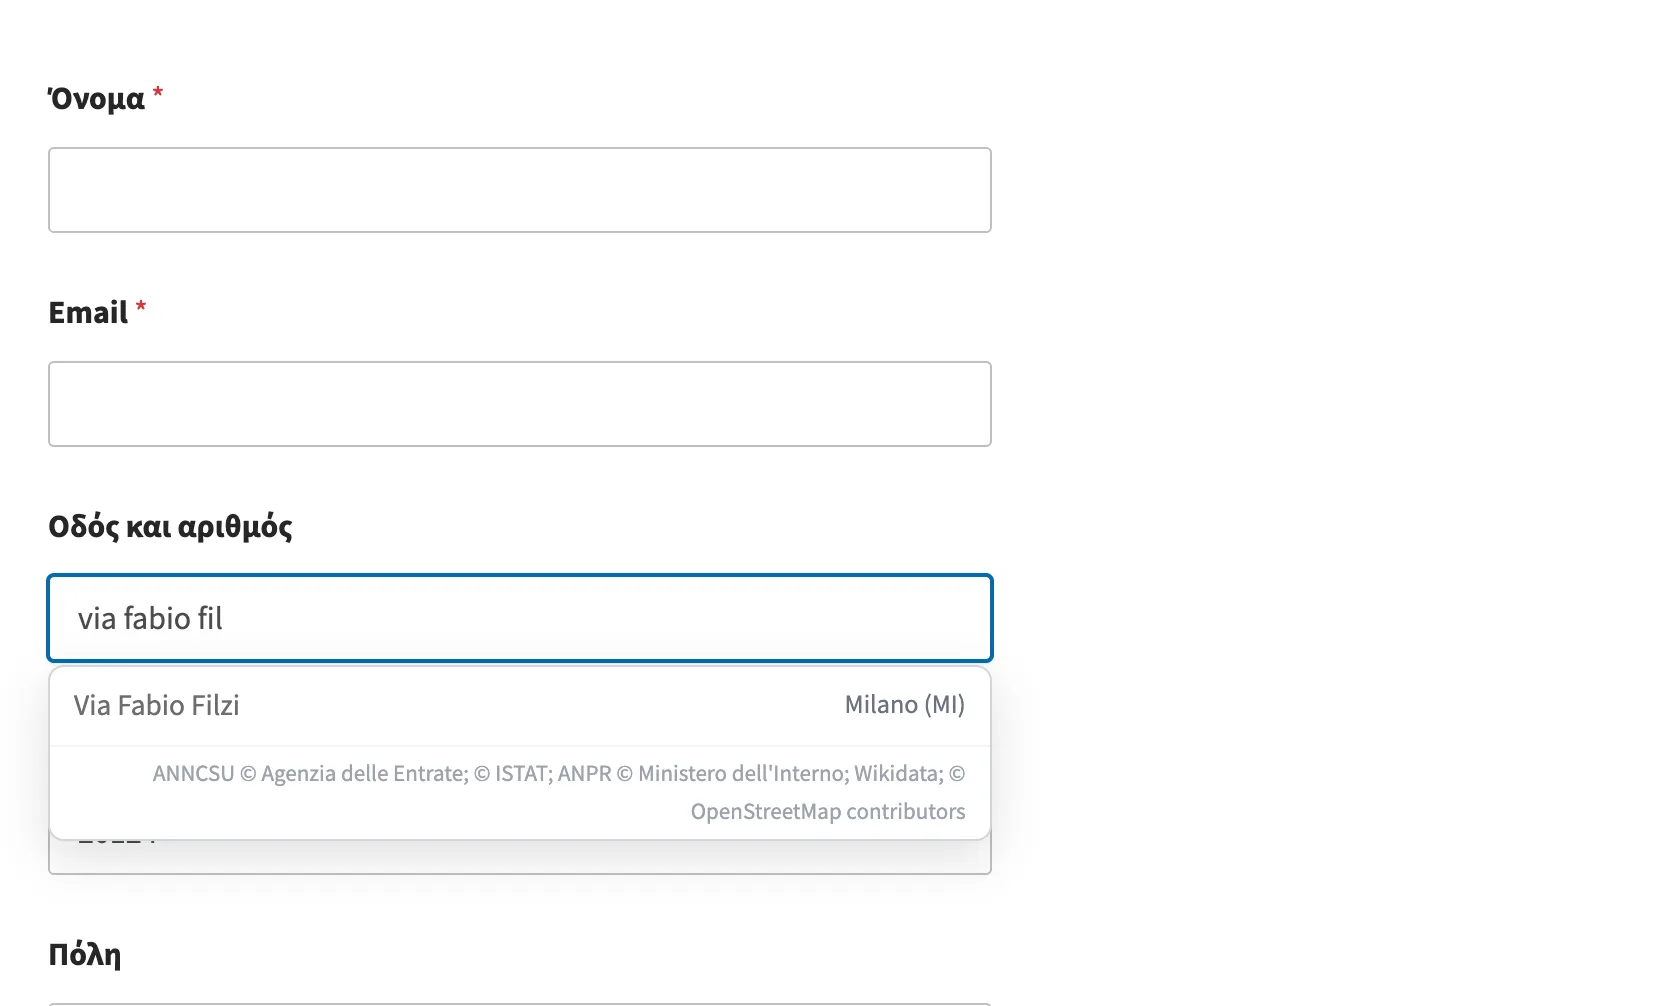Click "Agenzia delle Entrate" in the attribution
This screenshot has height=1006, width=1668.
pyautogui.click(x=363, y=774)
